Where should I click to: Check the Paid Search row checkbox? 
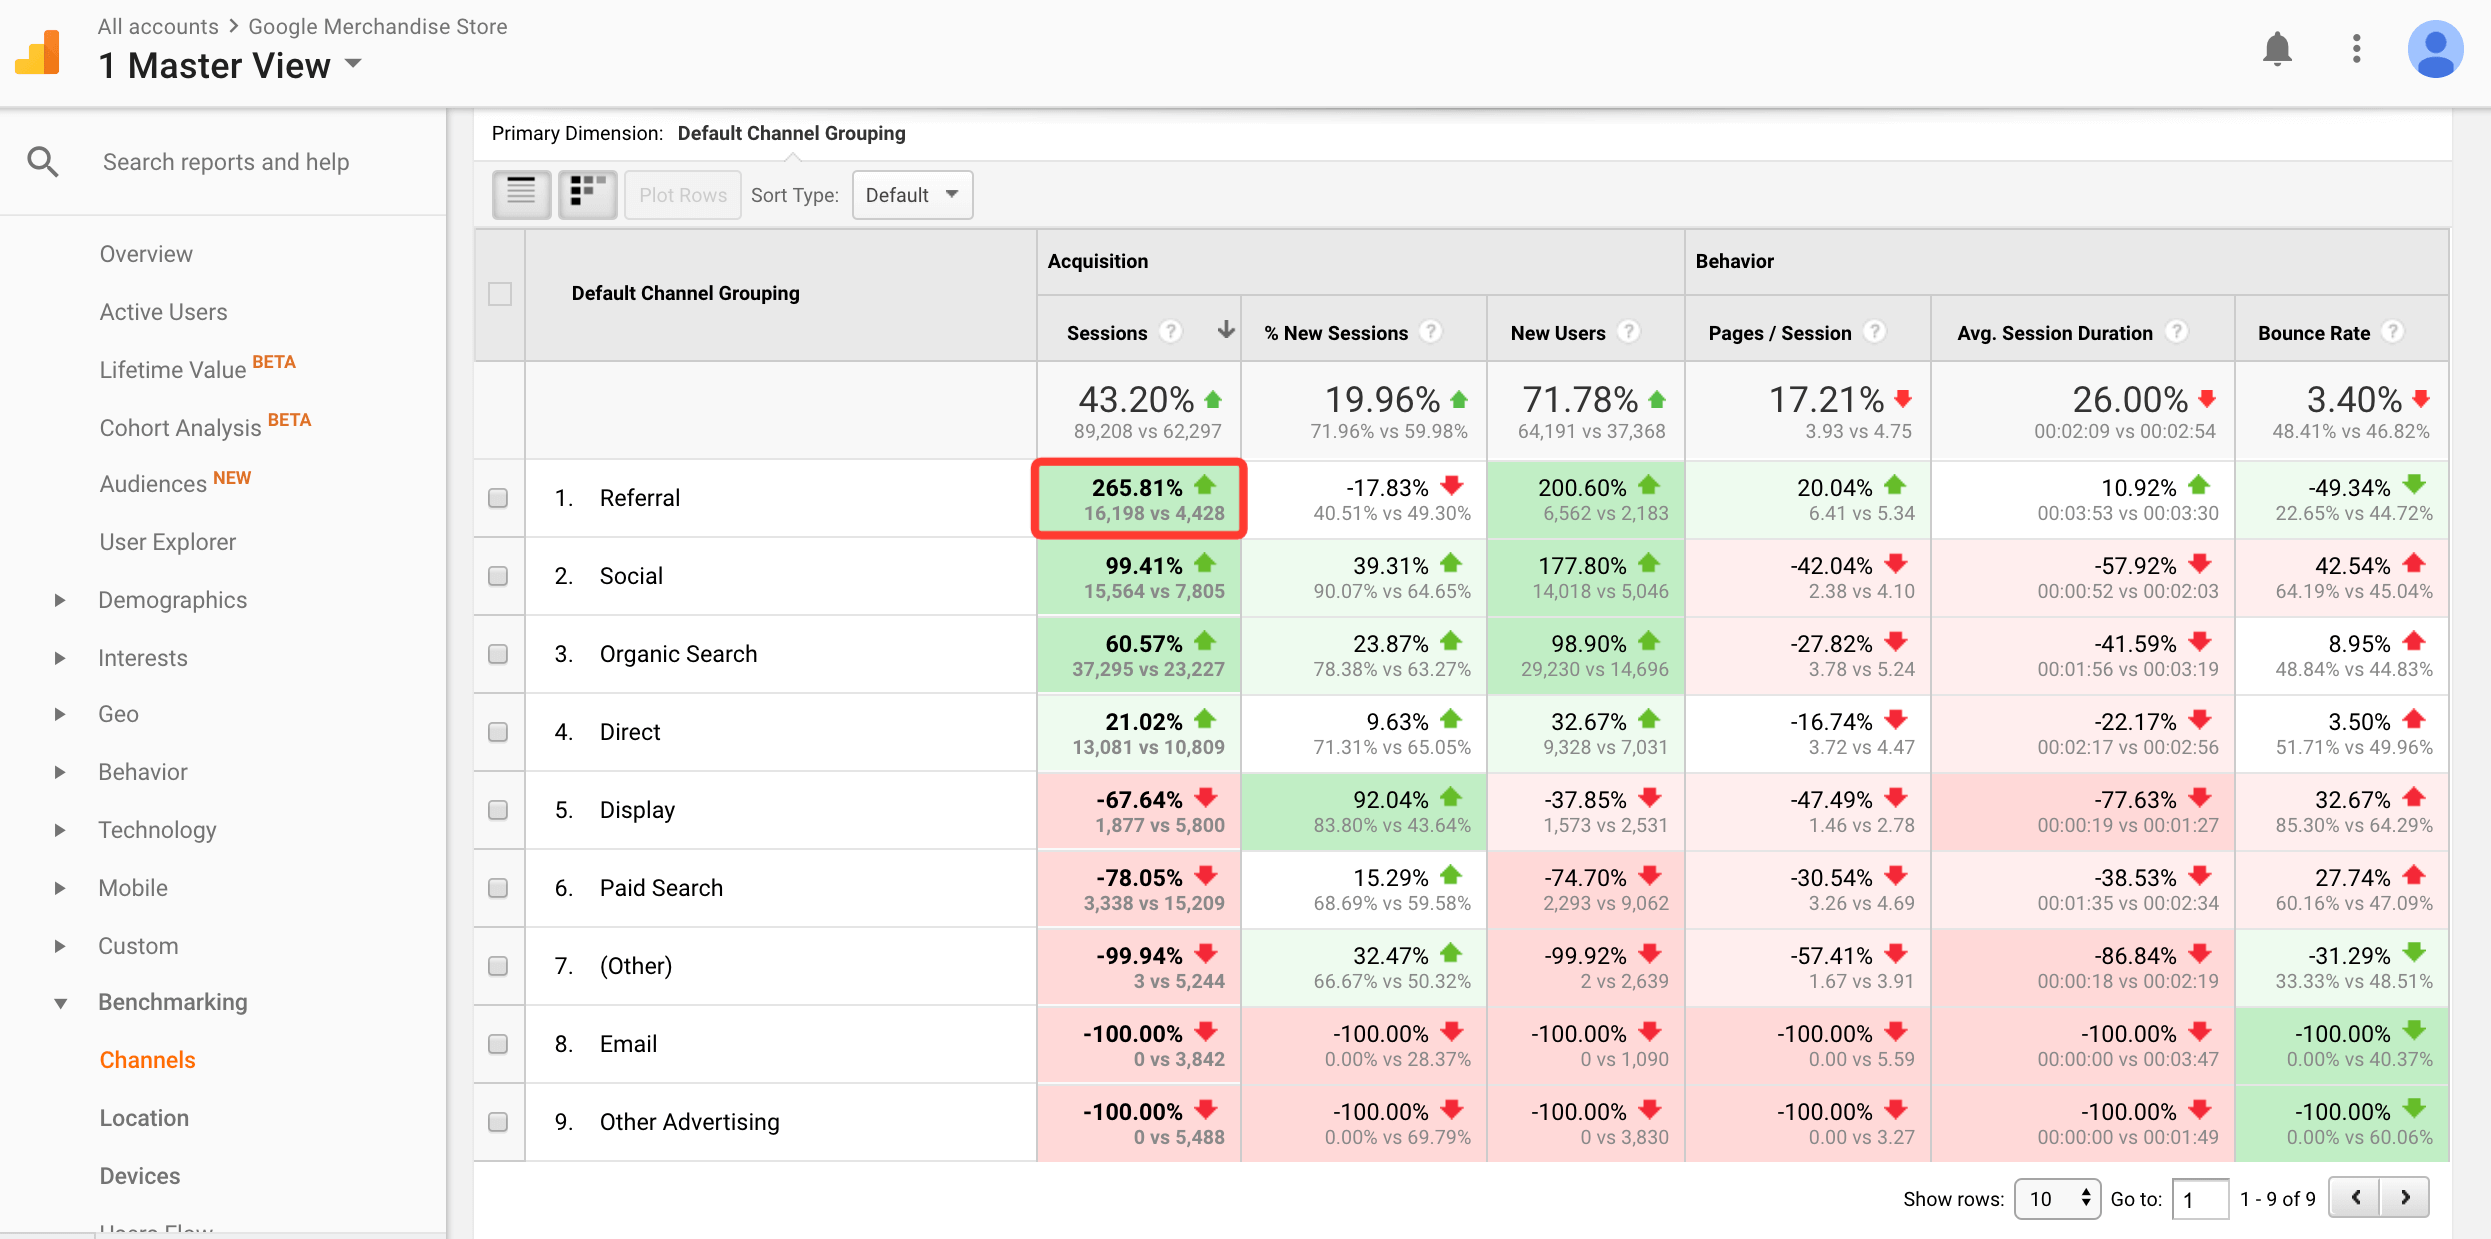coord(498,888)
